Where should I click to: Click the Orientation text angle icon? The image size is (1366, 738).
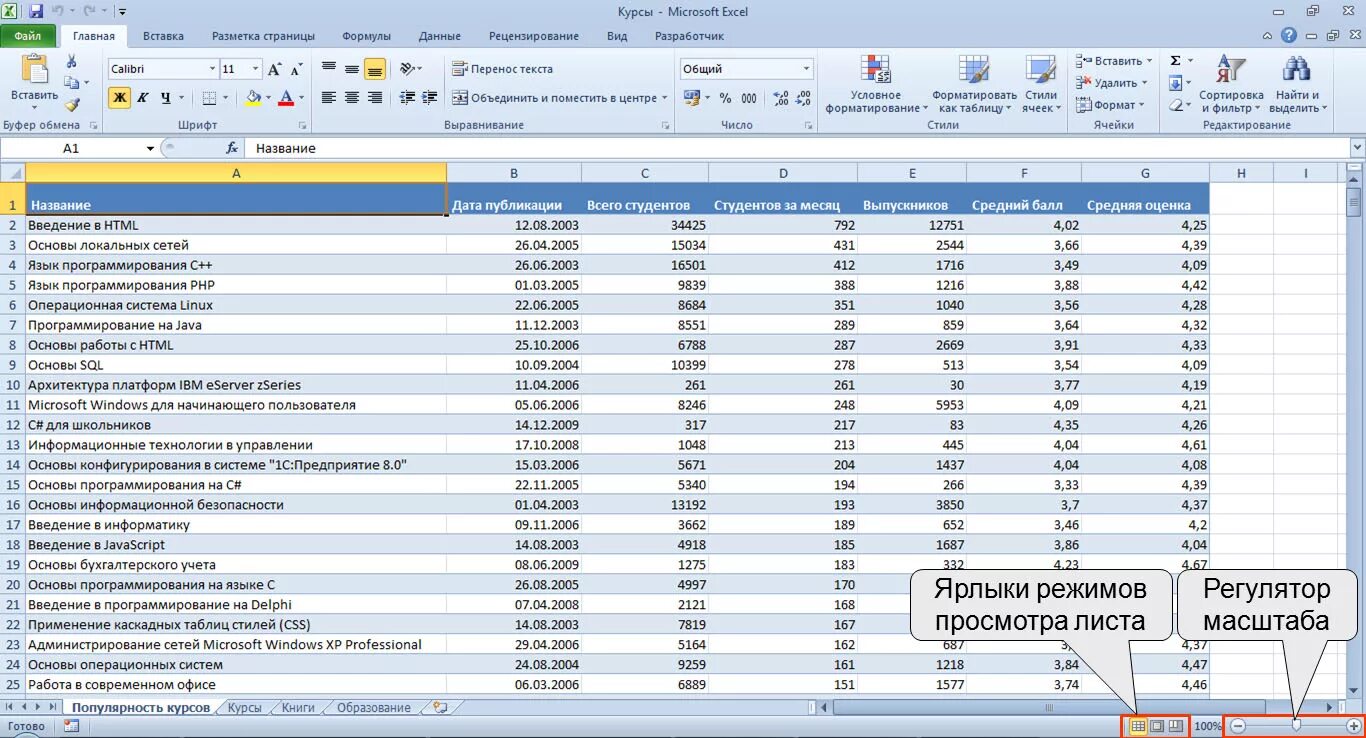pos(407,69)
